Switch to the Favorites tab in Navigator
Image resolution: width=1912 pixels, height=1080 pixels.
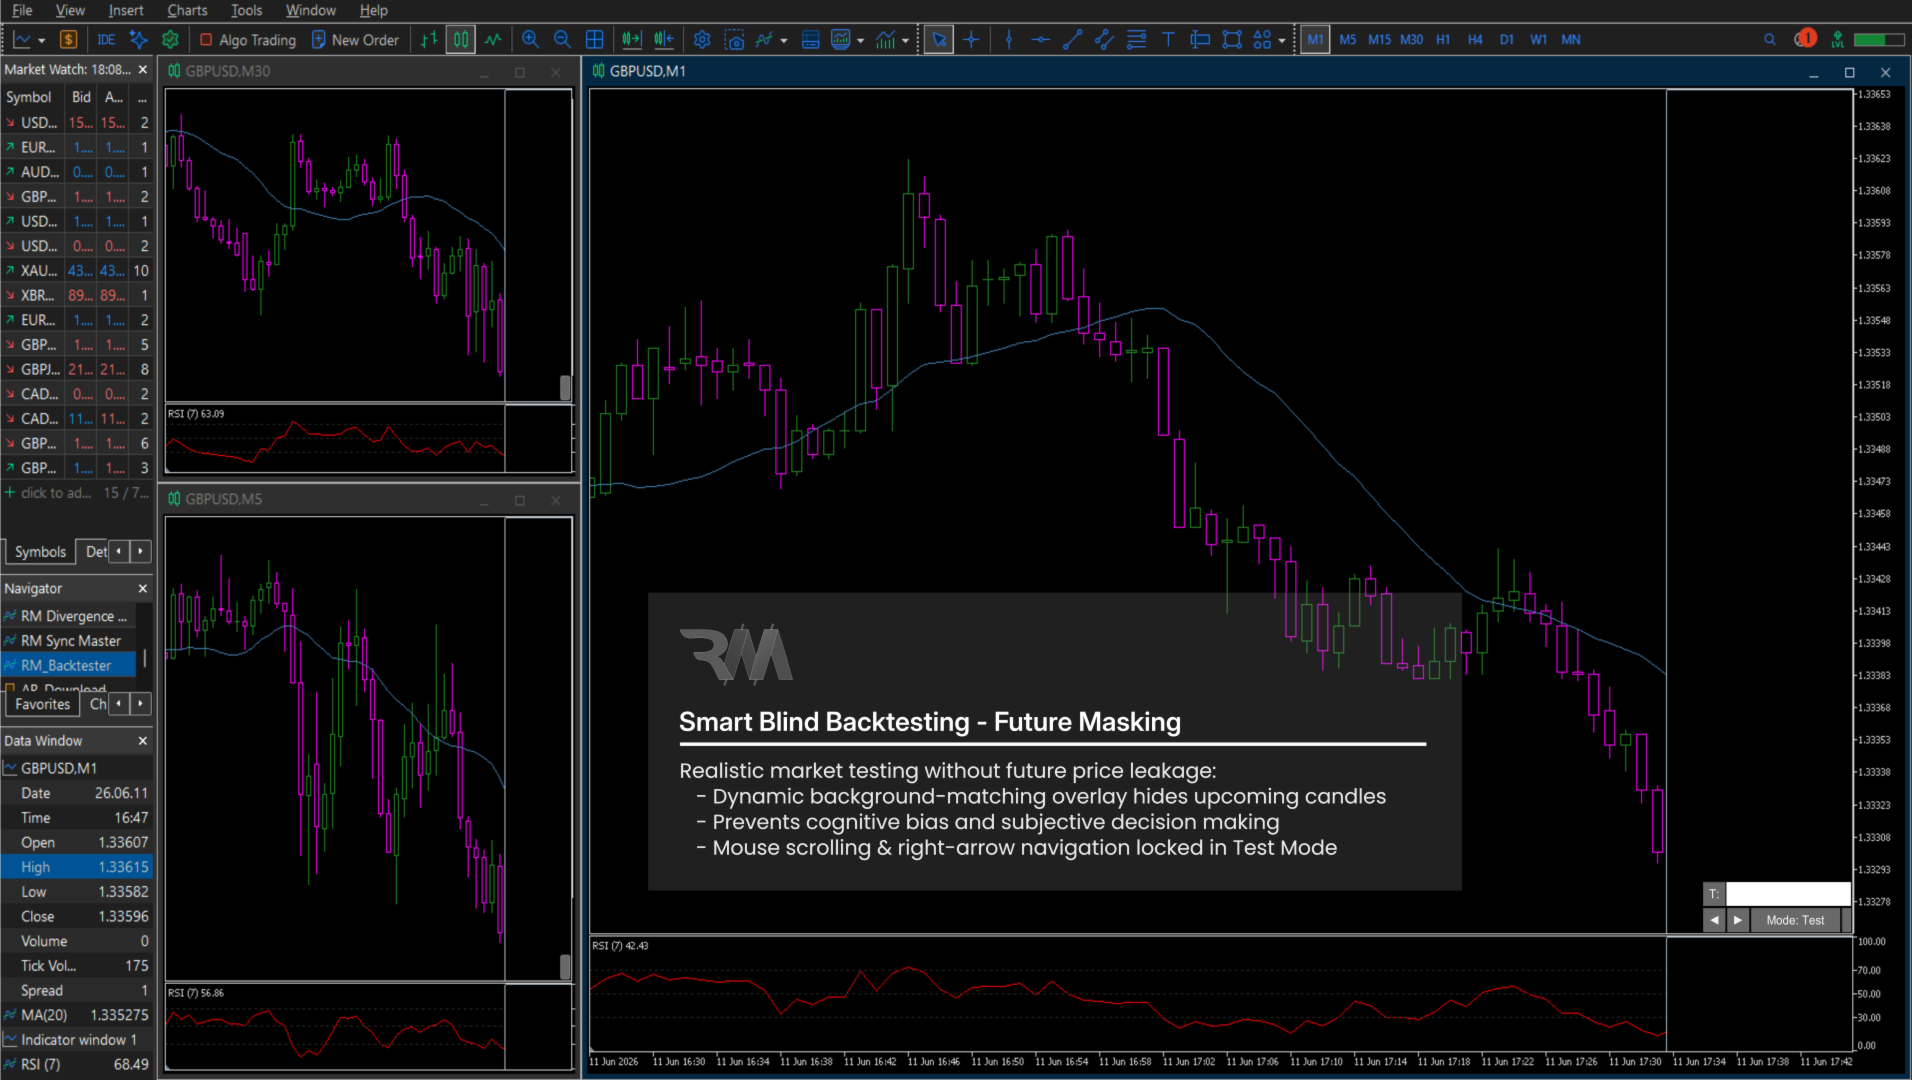(42, 704)
